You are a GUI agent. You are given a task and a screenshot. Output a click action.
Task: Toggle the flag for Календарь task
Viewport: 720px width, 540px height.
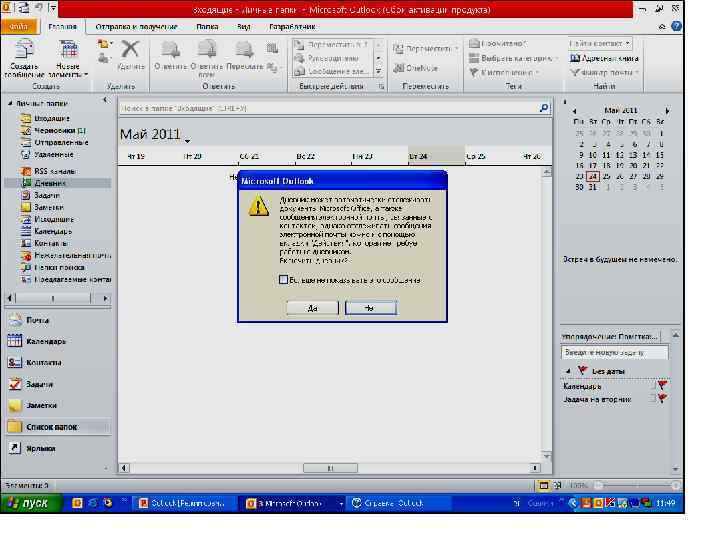662,385
